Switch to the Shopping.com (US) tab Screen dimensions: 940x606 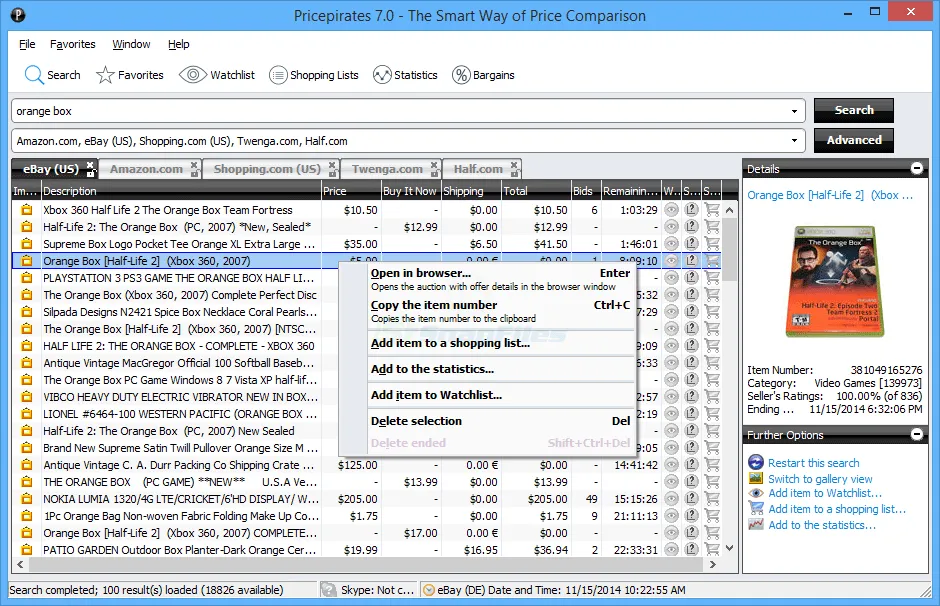[267, 169]
